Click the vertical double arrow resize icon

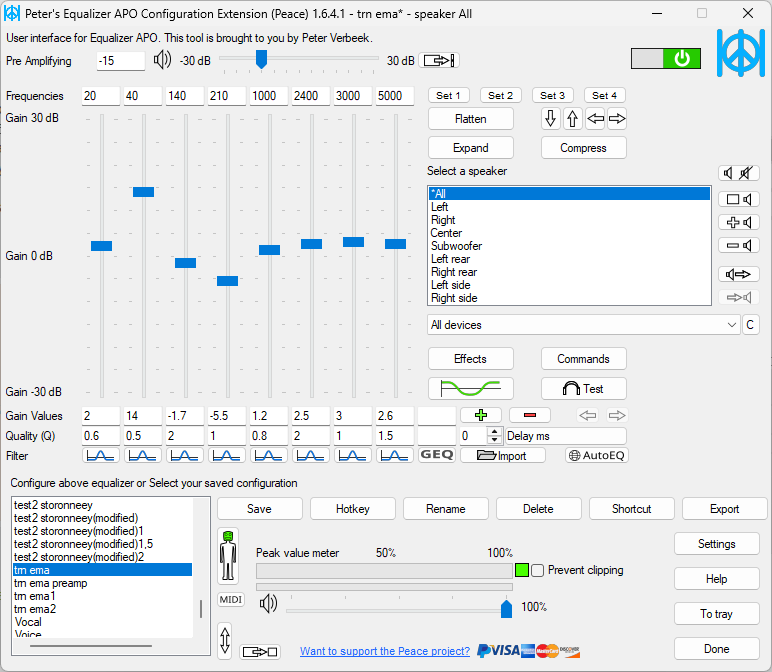click(x=225, y=640)
